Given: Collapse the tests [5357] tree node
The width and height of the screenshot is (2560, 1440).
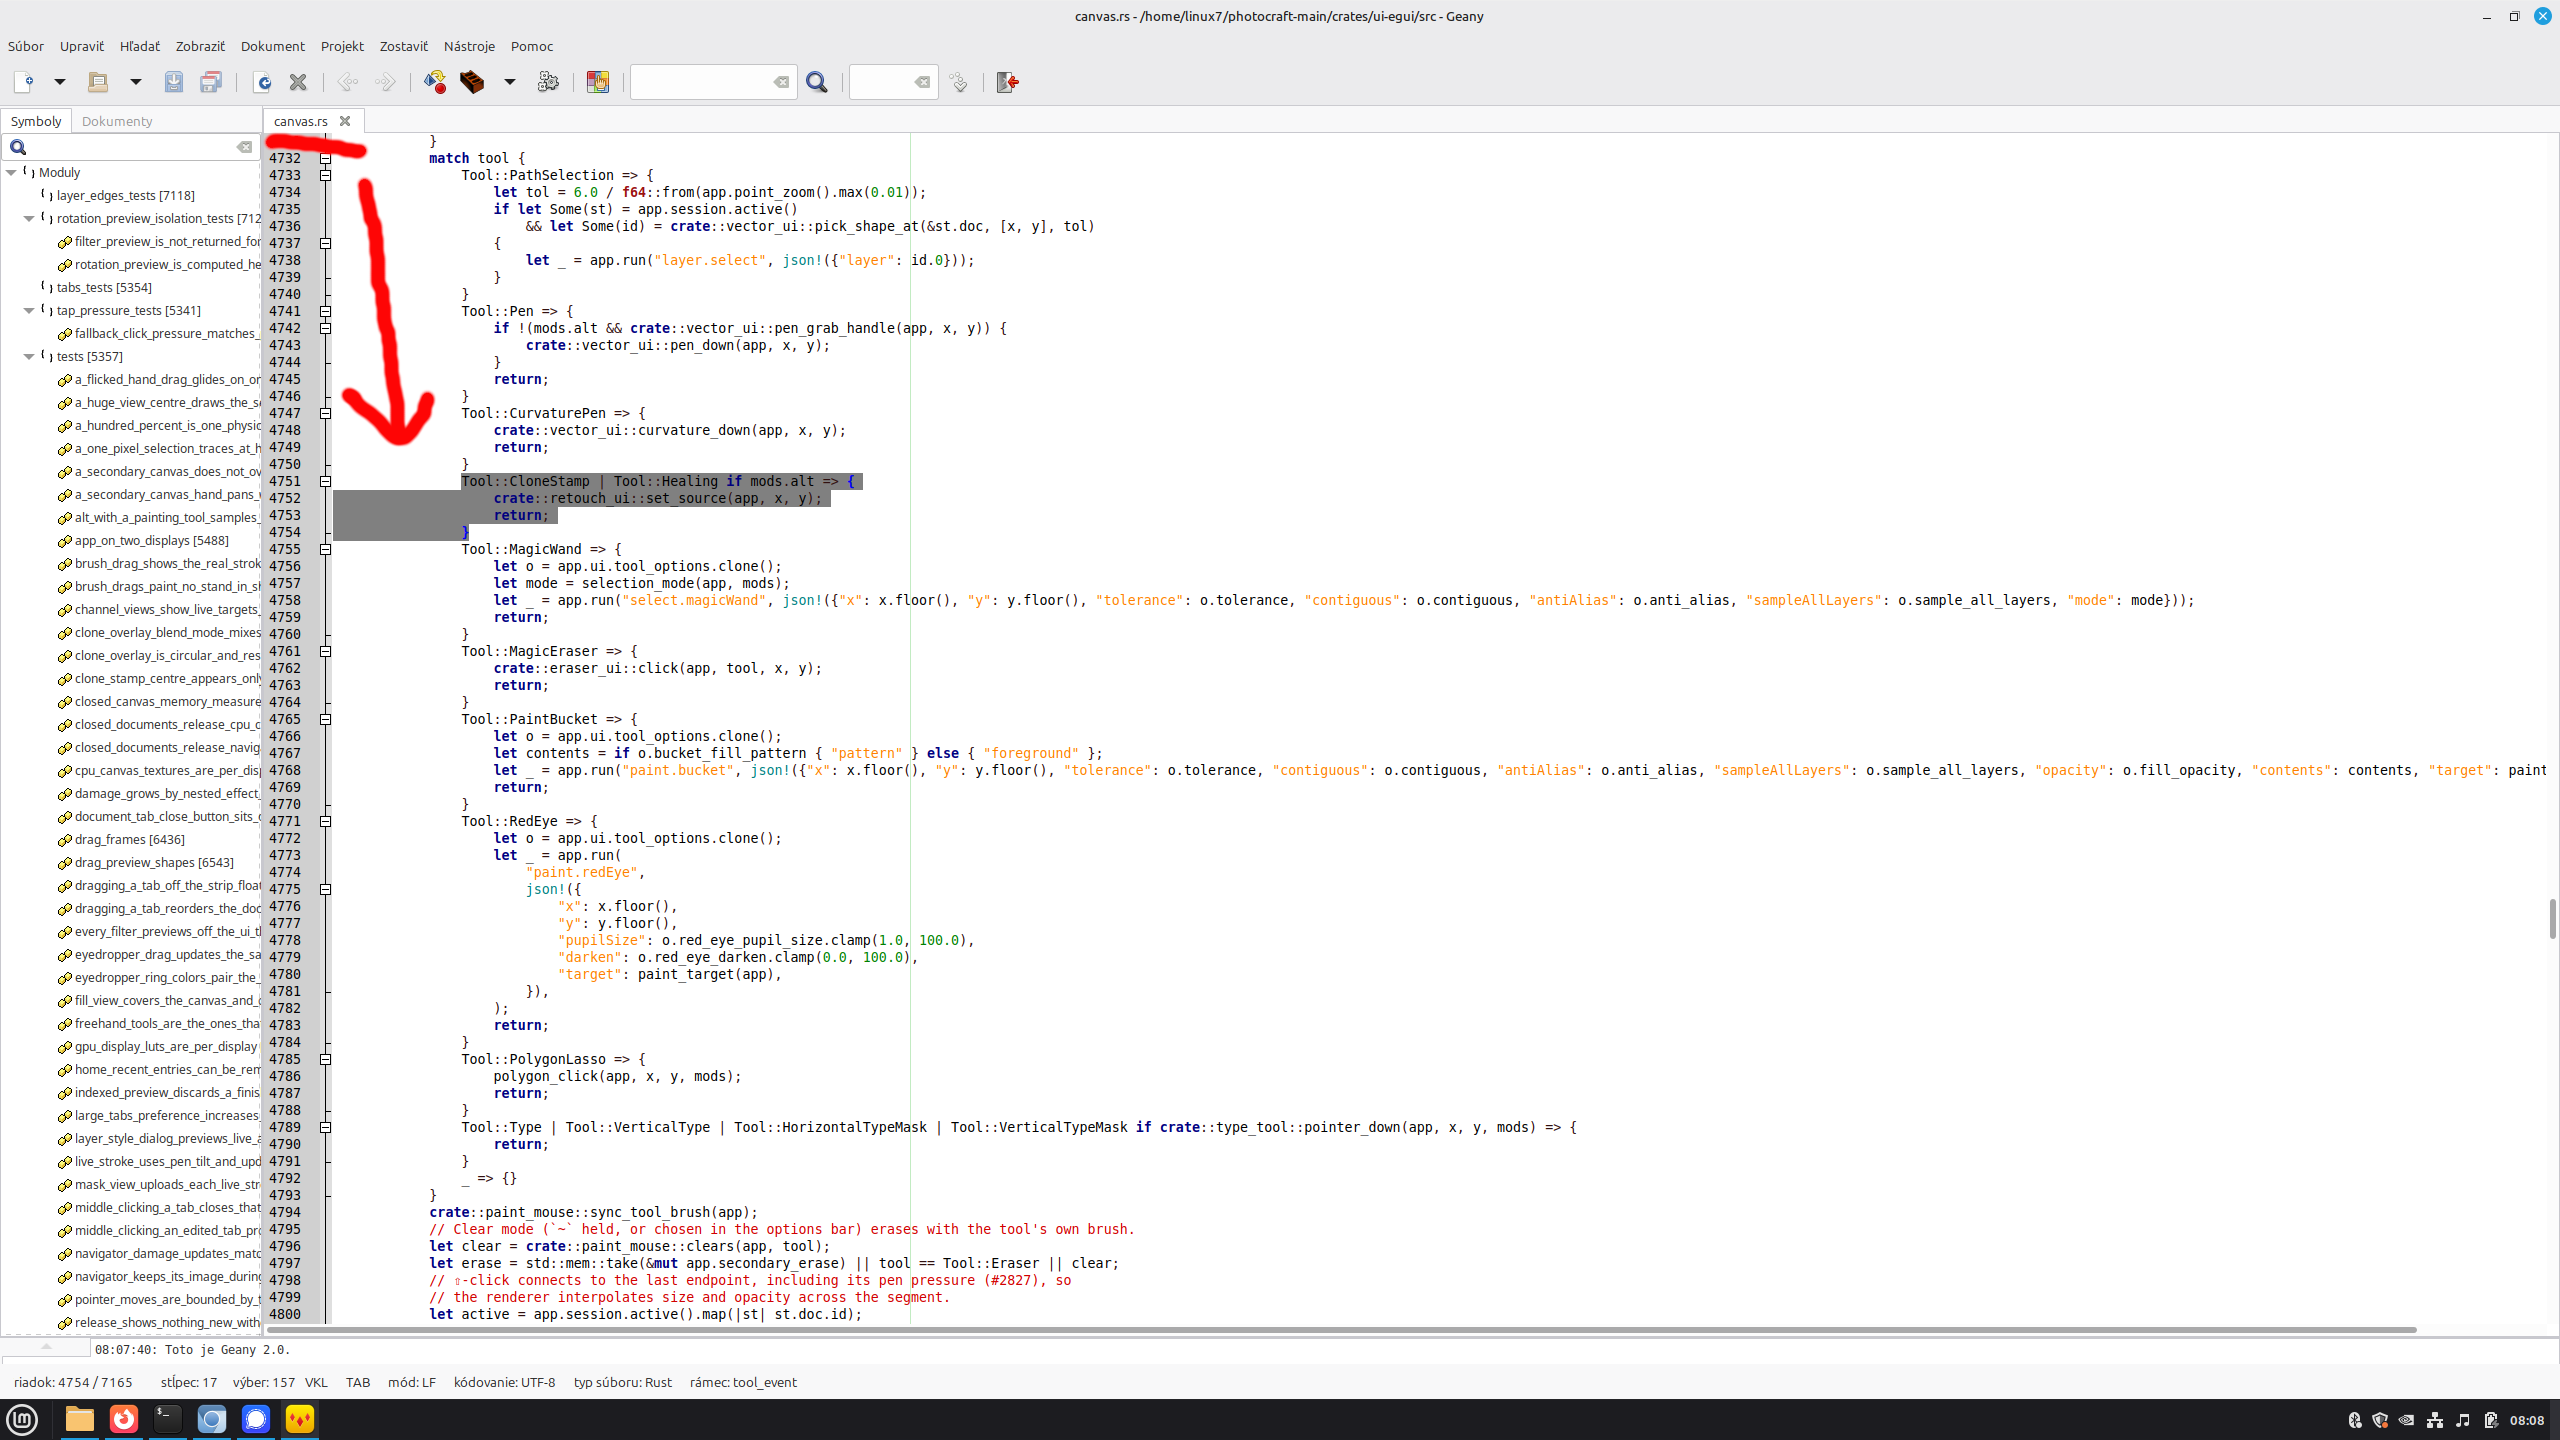Looking at the screenshot, I should point(30,357).
